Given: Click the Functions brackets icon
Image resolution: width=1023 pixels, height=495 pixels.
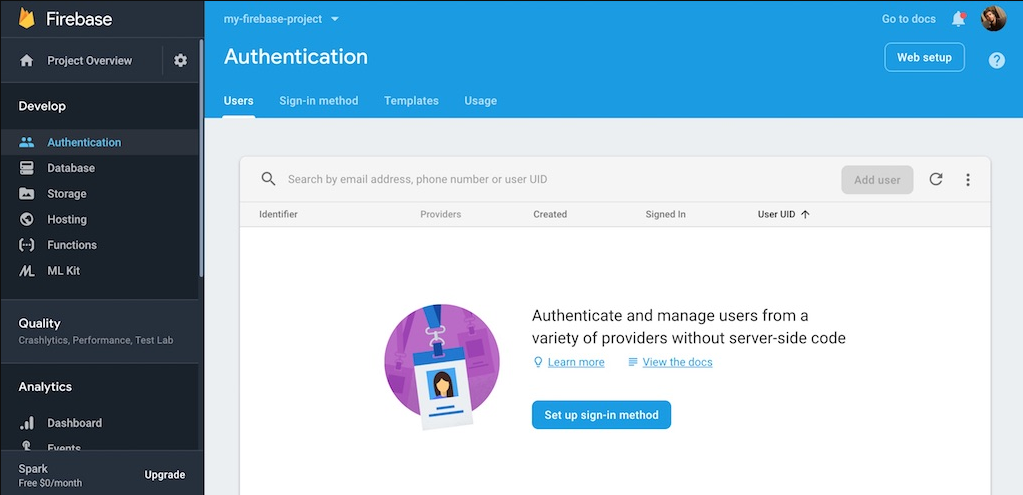Looking at the screenshot, I should coord(27,245).
